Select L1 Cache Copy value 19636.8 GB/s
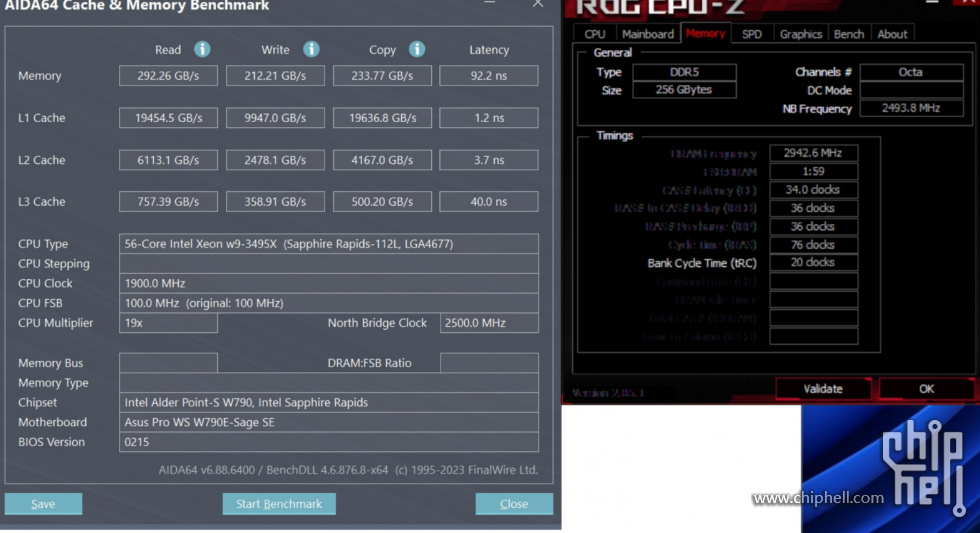Screen dimensions: 980x533 (382, 117)
